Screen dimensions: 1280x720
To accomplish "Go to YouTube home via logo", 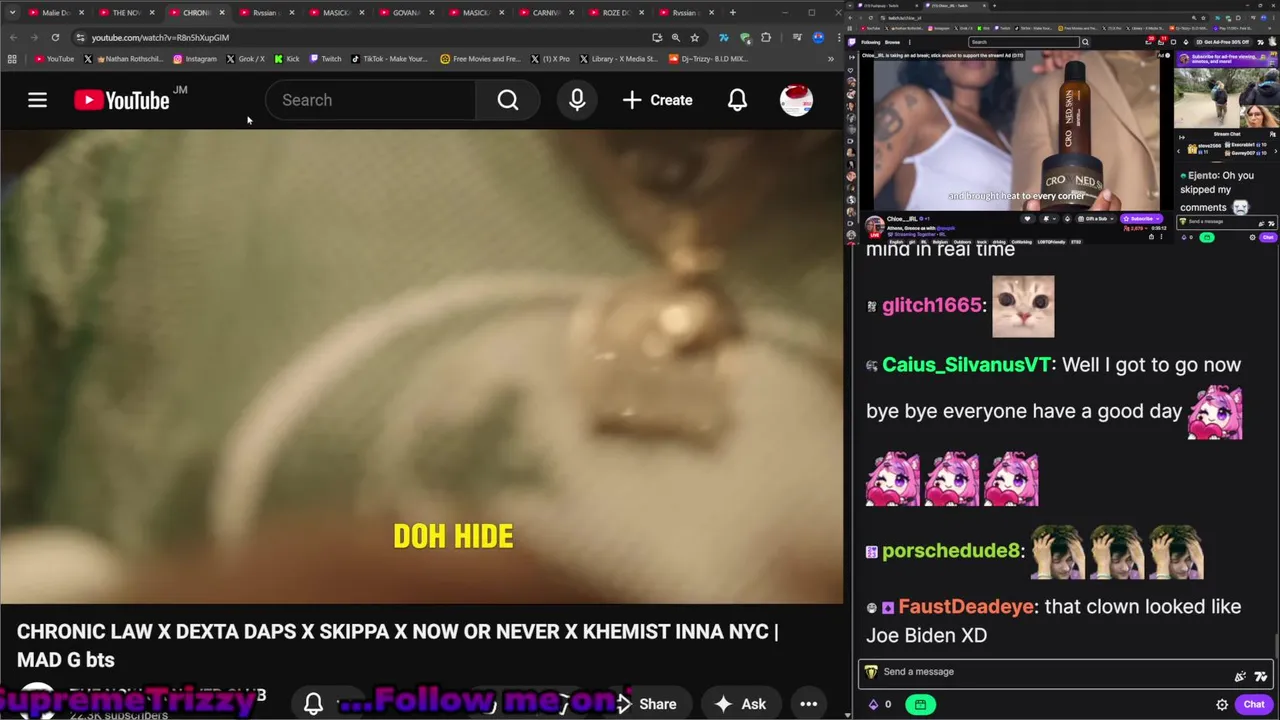I will [x=122, y=100].
